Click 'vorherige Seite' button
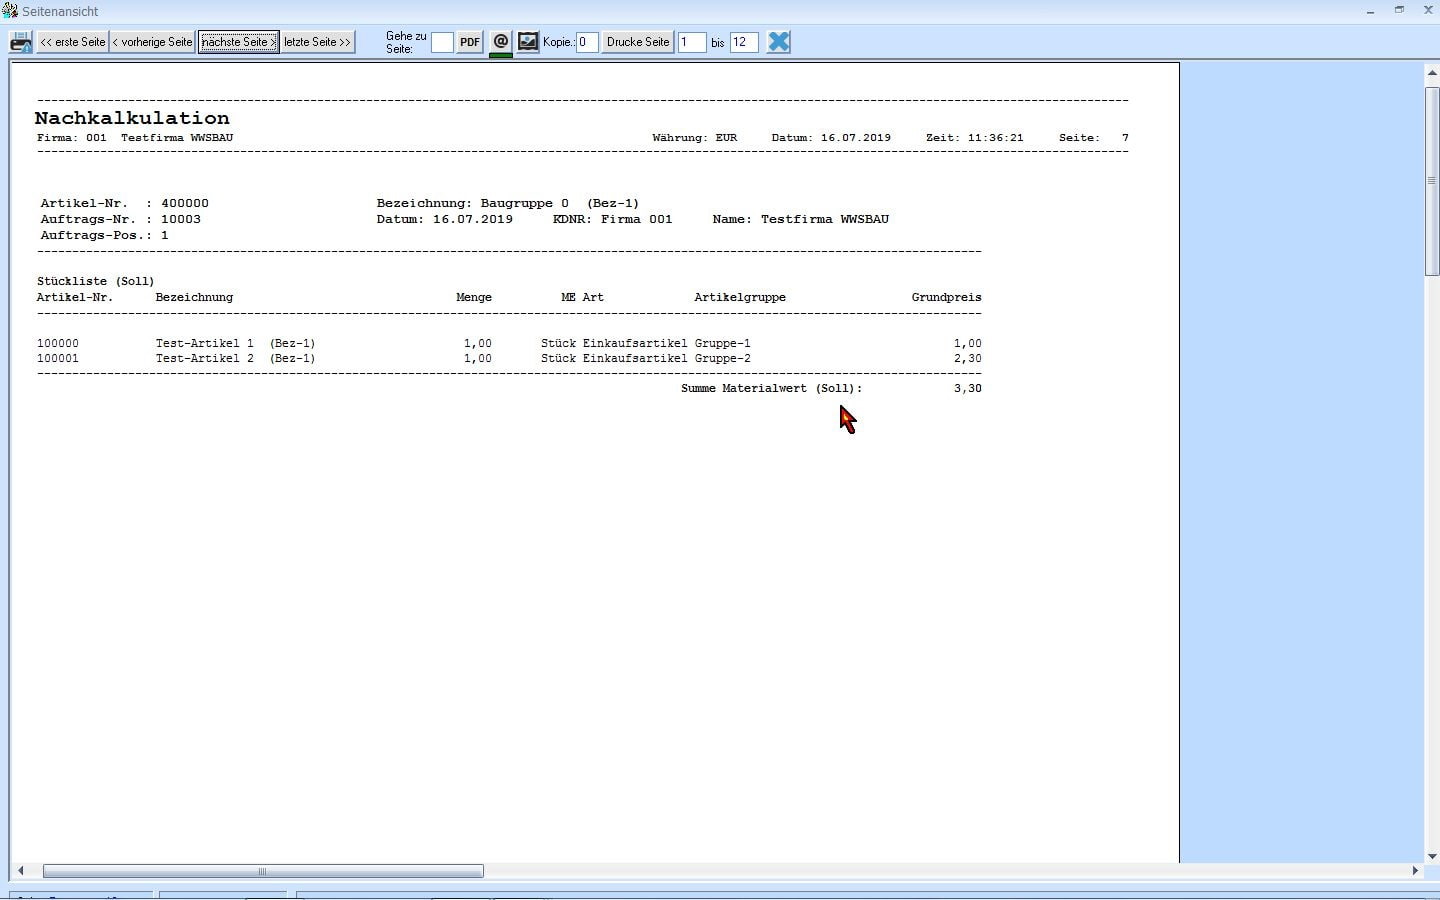Screen dimensions: 1440x900 pyautogui.click(x=152, y=42)
